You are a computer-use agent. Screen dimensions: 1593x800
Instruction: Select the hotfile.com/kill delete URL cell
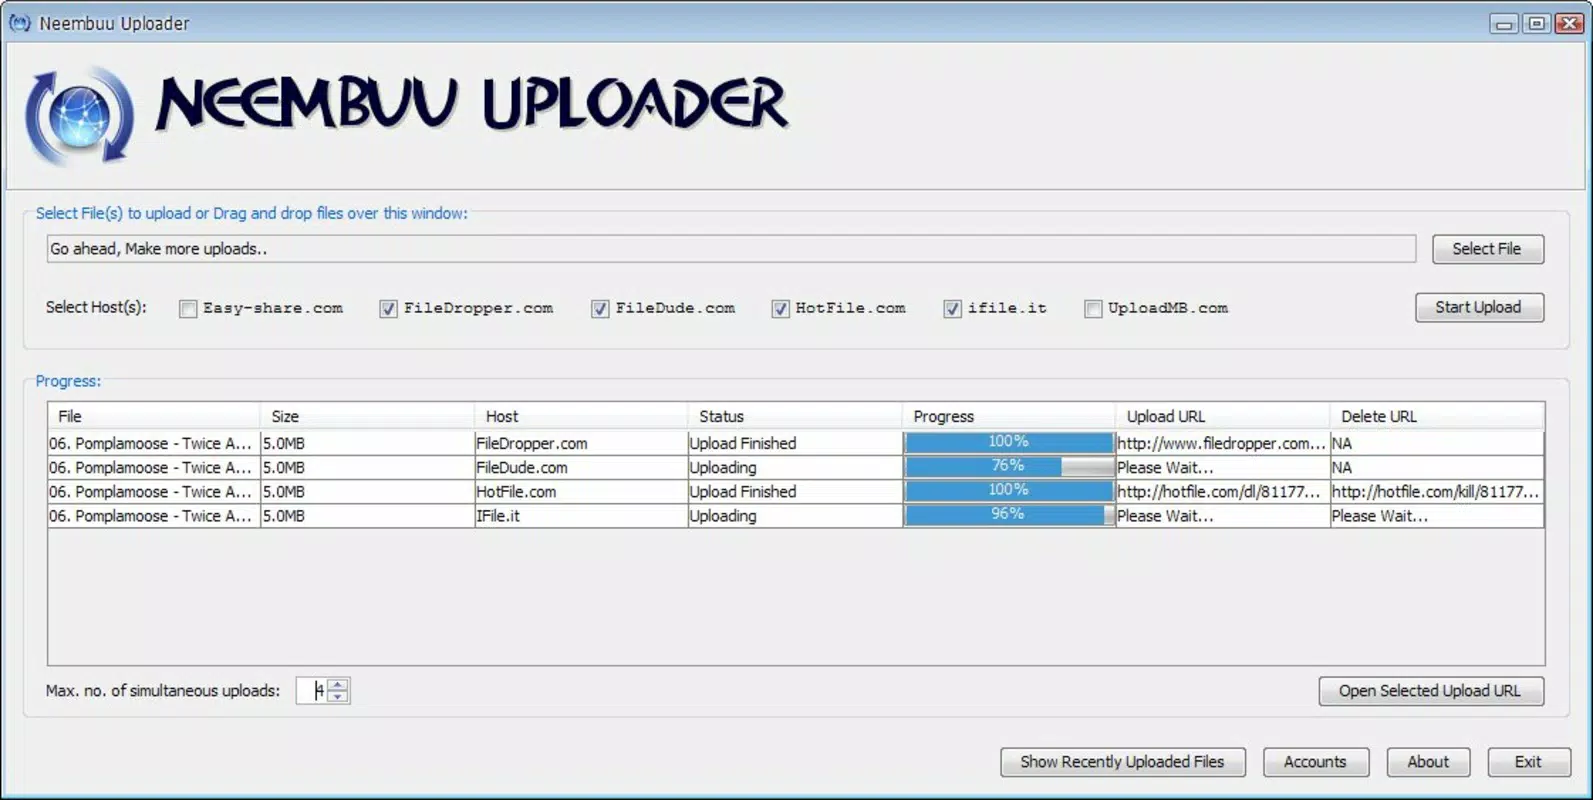coord(1437,492)
